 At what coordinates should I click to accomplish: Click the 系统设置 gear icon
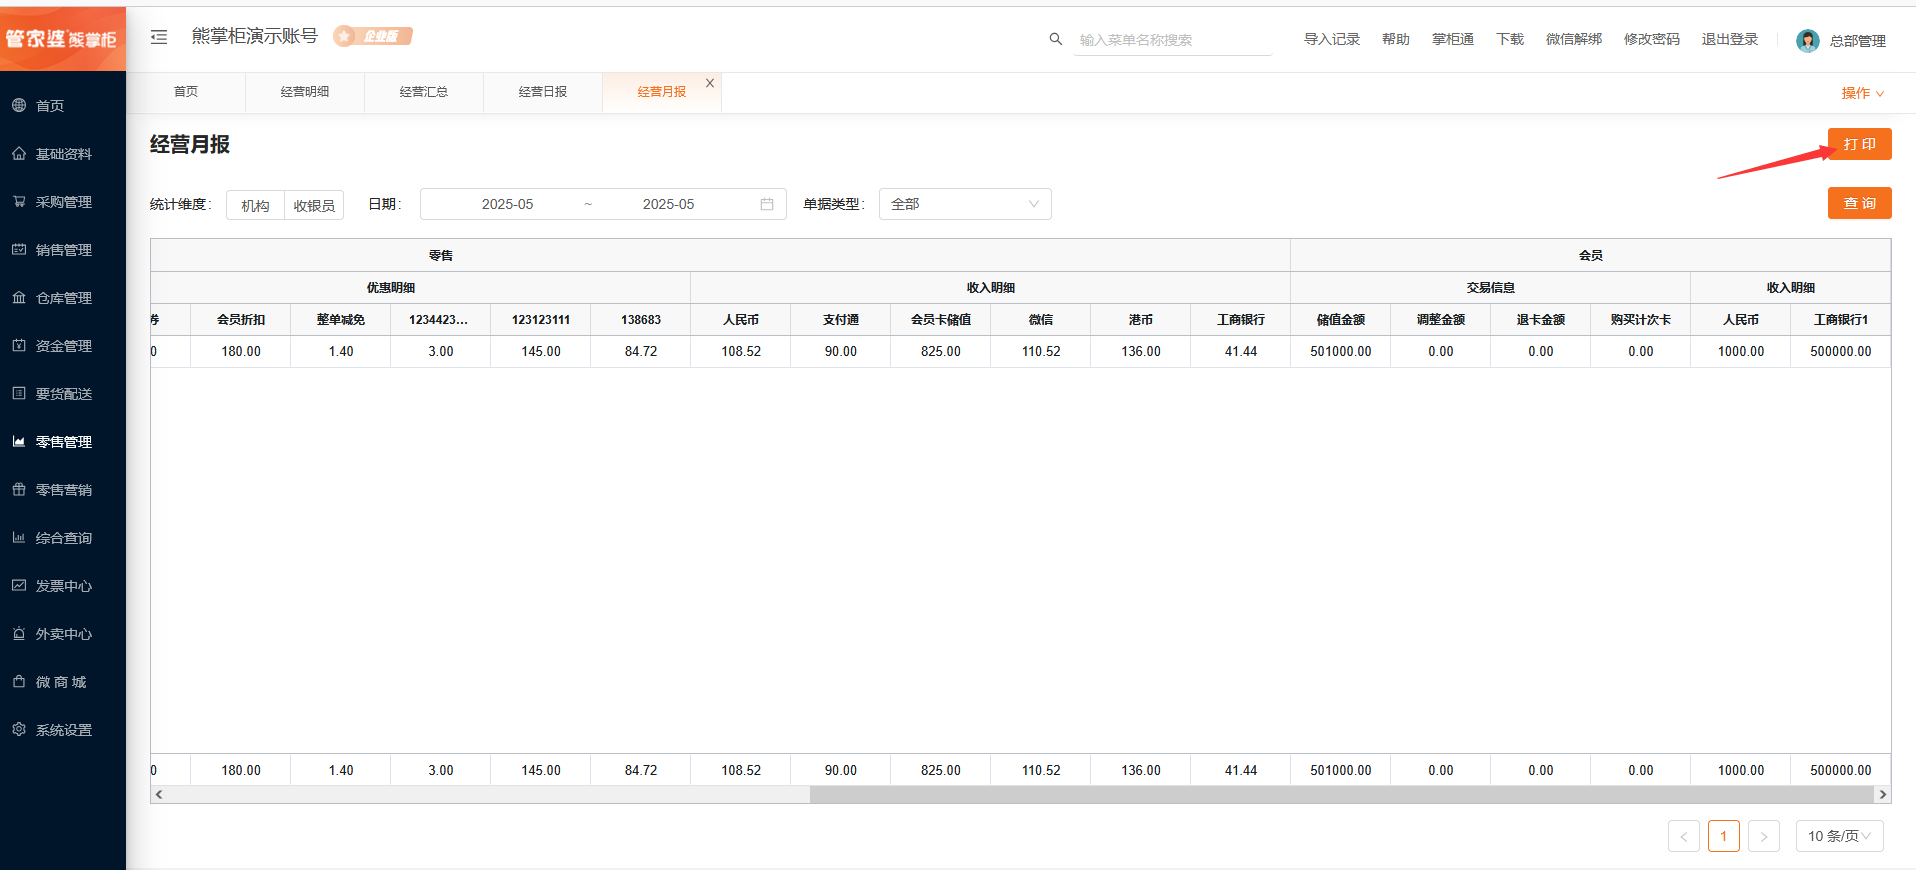point(19,729)
